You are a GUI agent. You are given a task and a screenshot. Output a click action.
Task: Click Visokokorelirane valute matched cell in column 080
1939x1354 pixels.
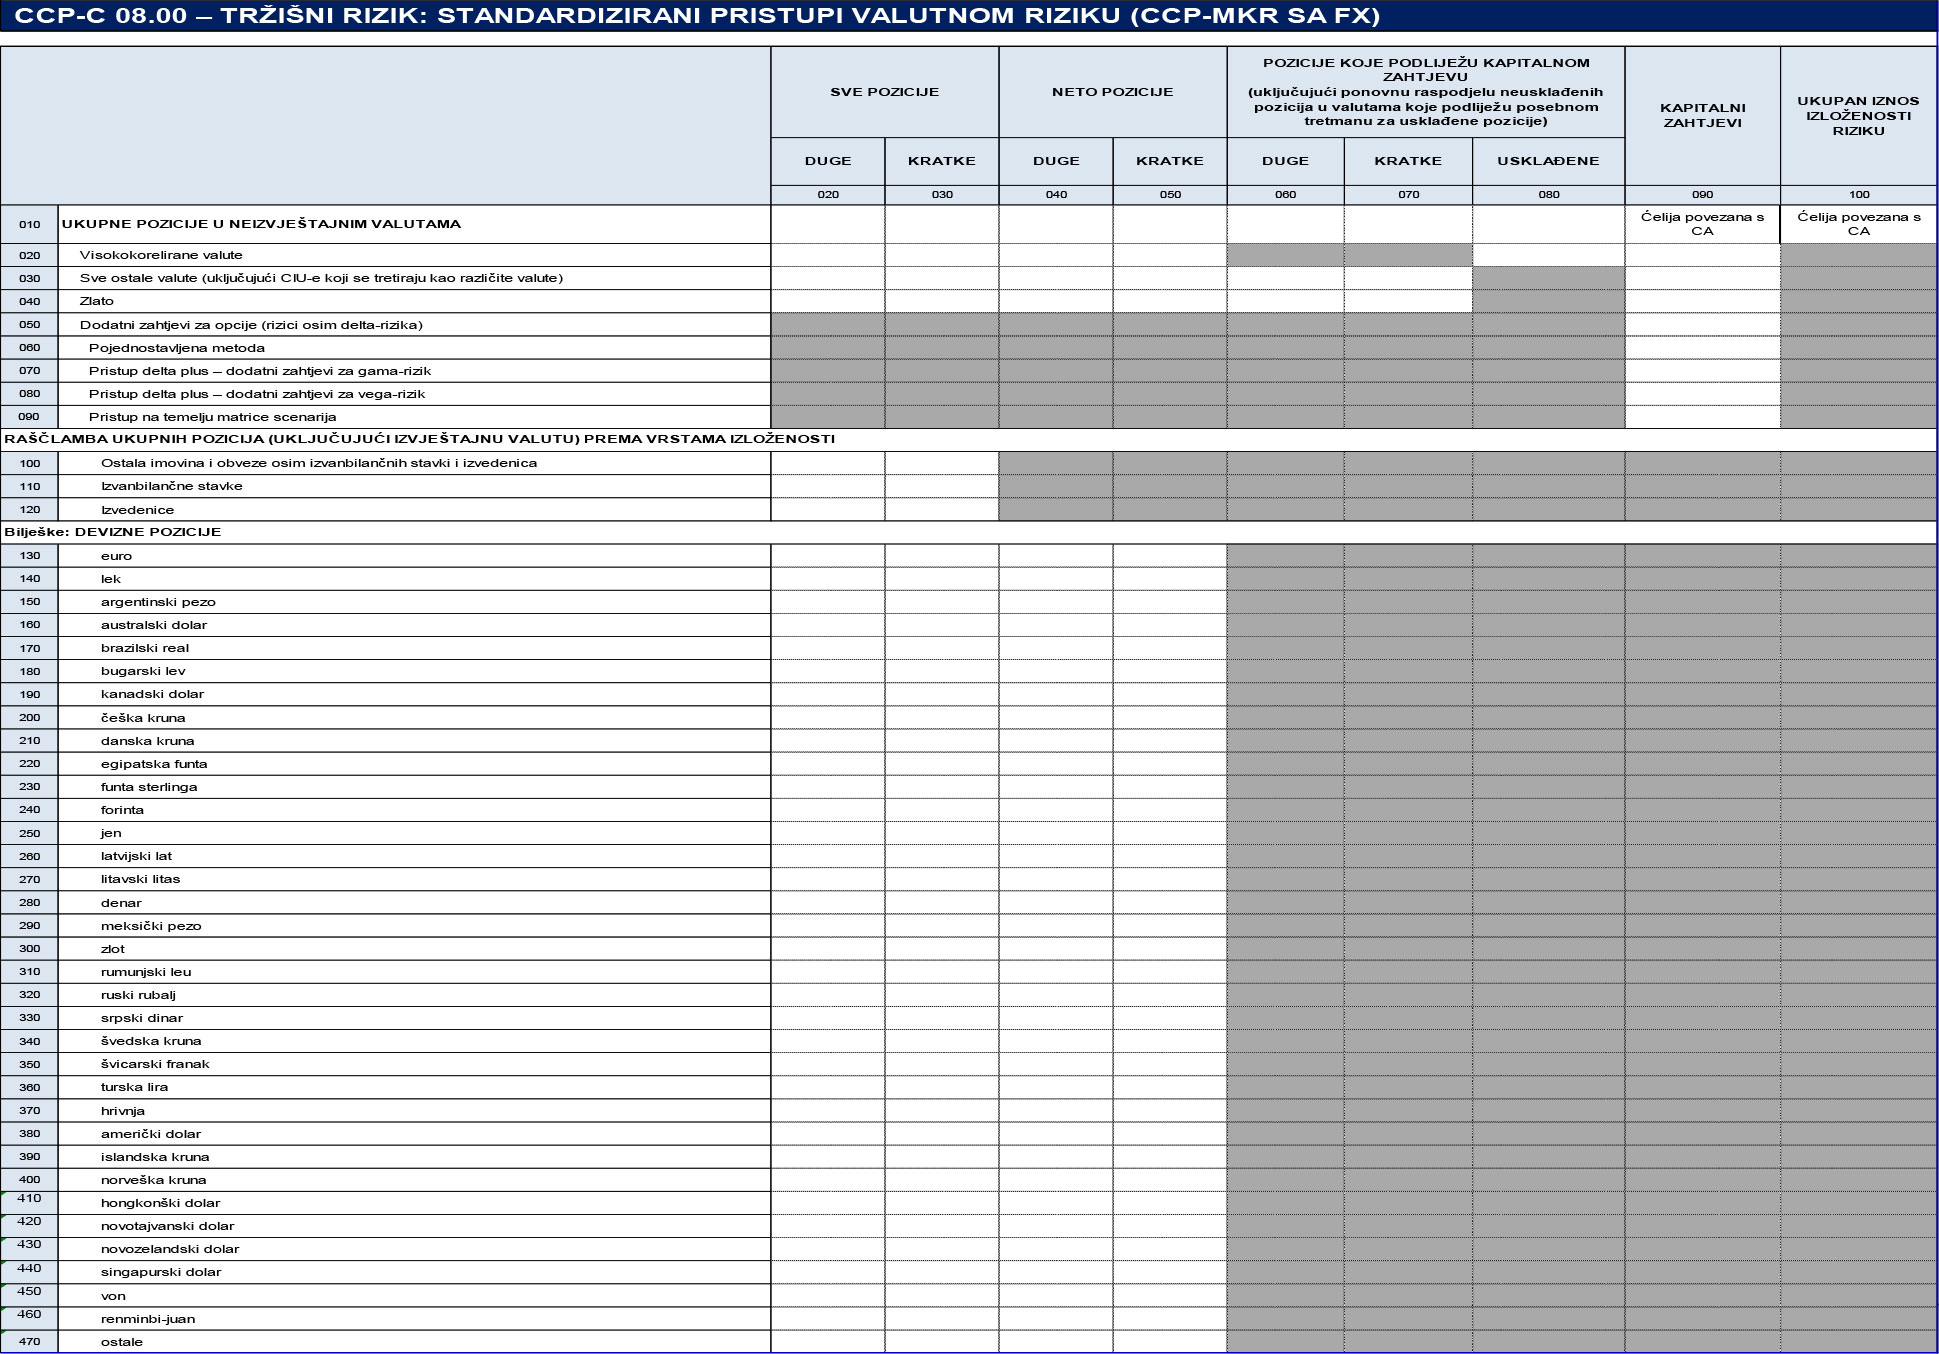coord(1547,255)
